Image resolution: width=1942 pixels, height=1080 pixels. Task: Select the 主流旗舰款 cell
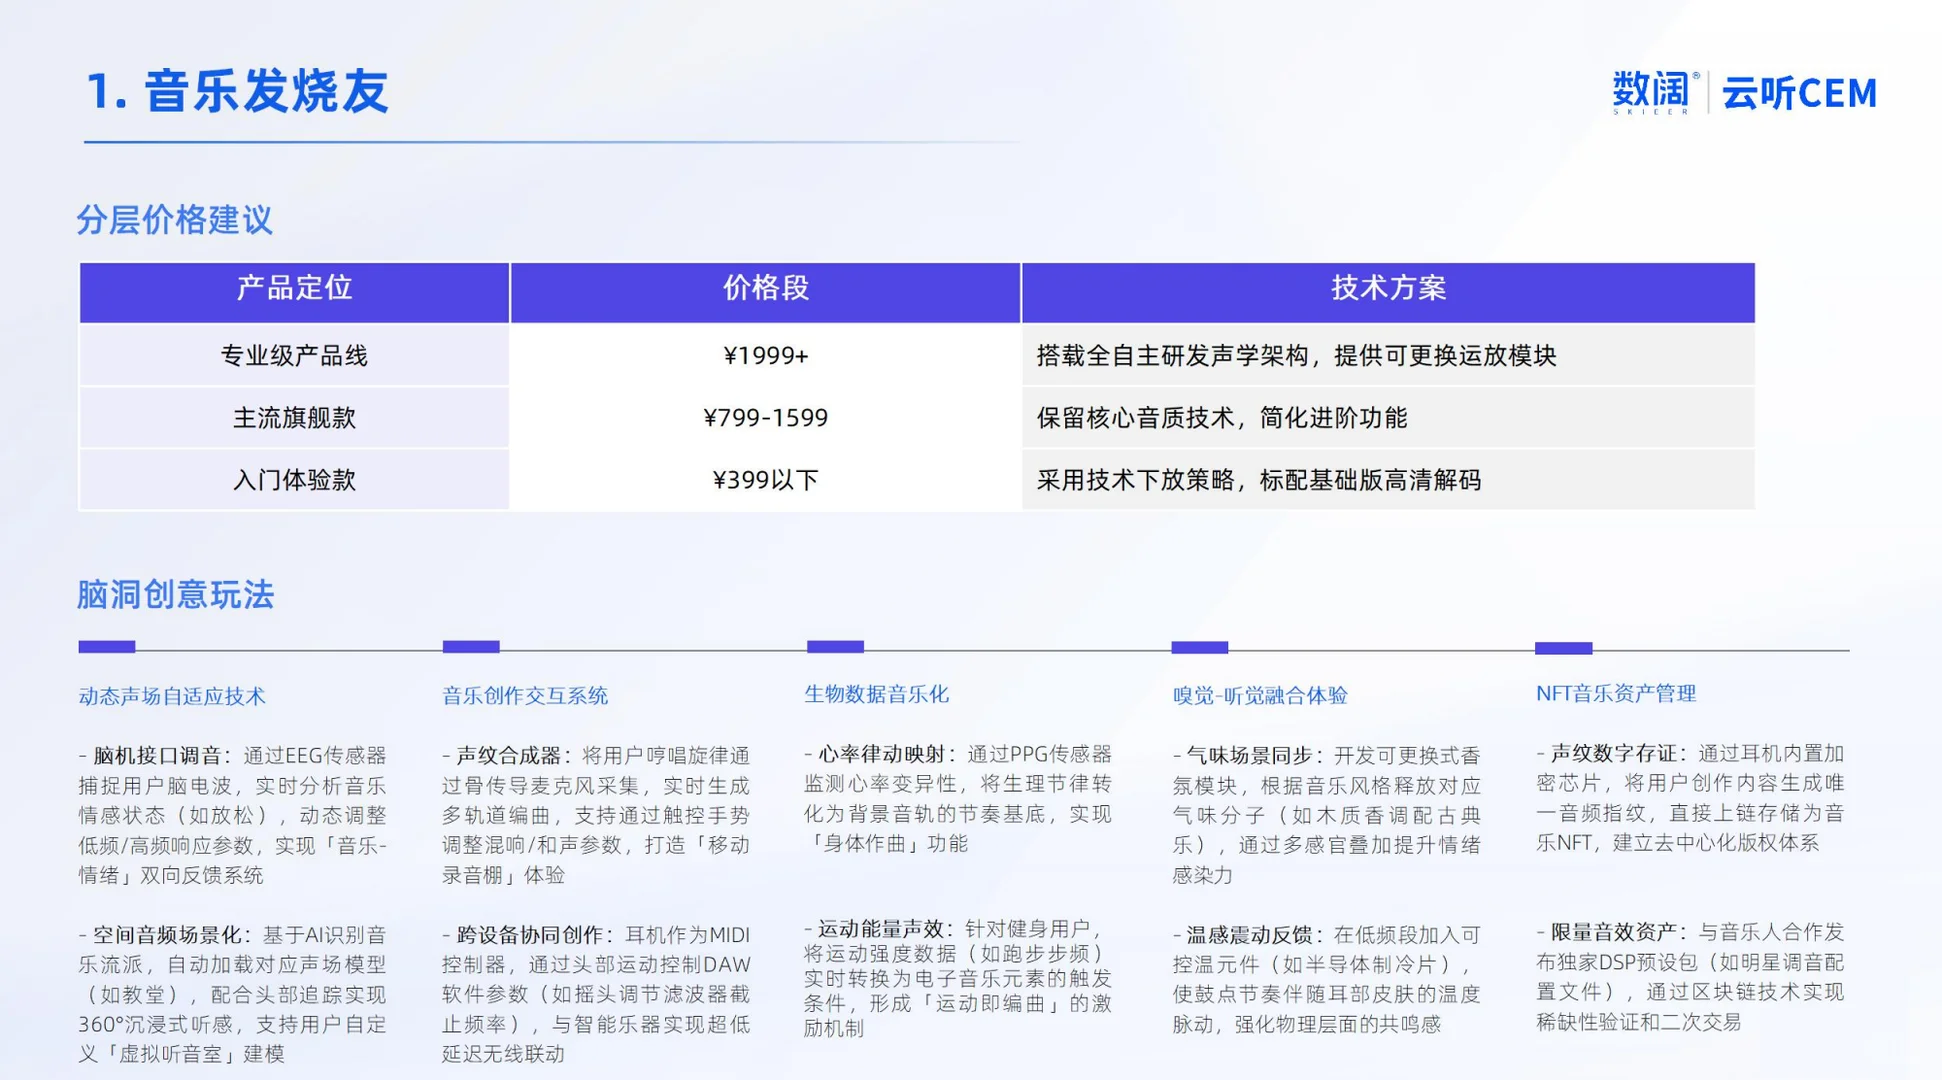(x=294, y=417)
